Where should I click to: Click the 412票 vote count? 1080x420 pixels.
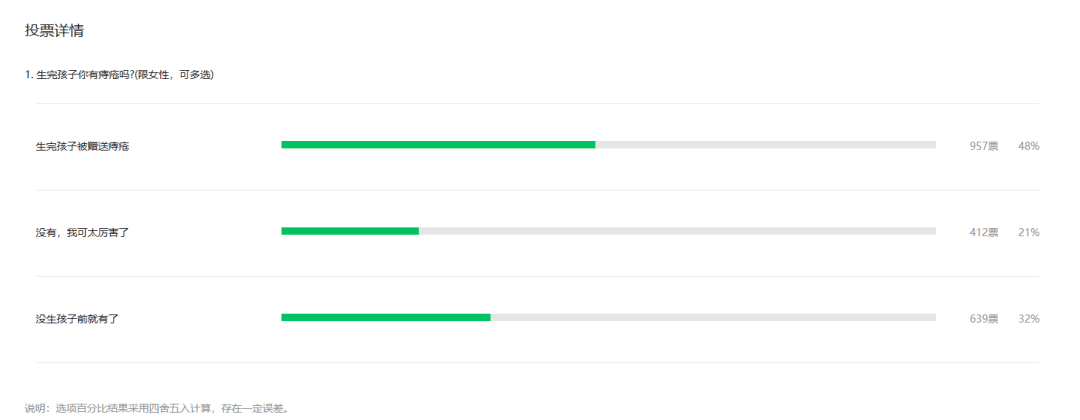tap(984, 233)
